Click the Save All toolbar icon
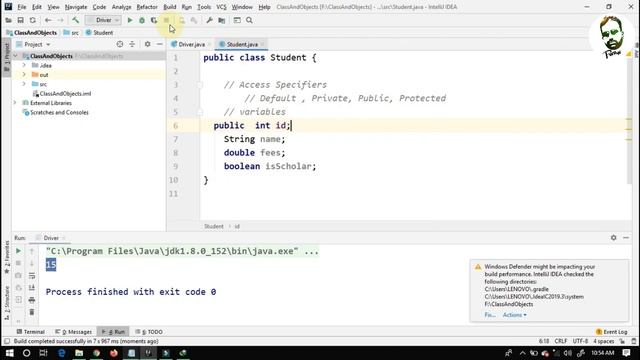The width and height of the screenshot is (640, 360). tap(20, 20)
